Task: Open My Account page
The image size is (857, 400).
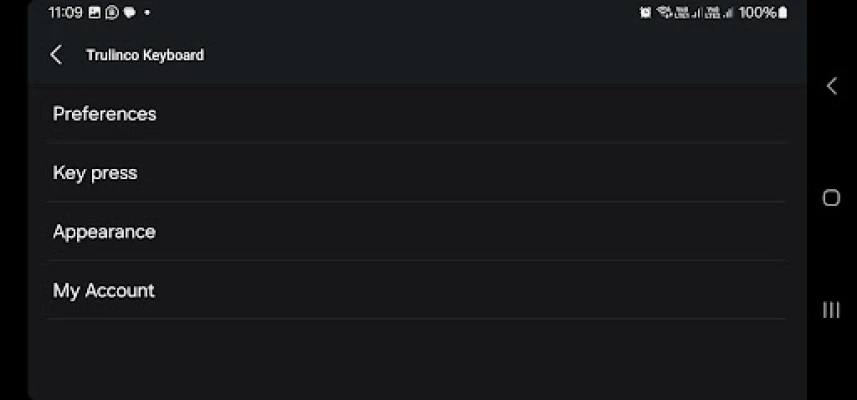Action: pyautogui.click(x=418, y=291)
